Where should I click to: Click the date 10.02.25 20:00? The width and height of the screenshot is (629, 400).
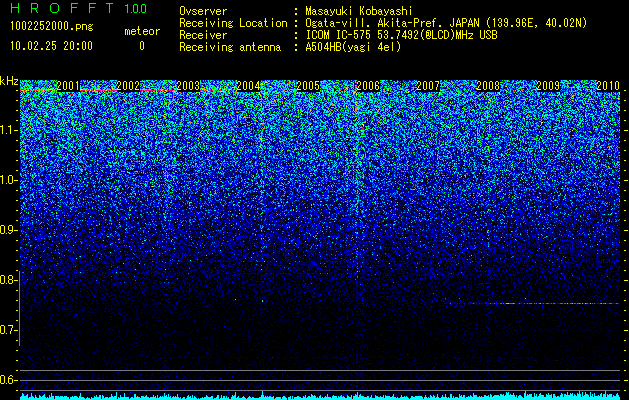pyautogui.click(x=51, y=46)
